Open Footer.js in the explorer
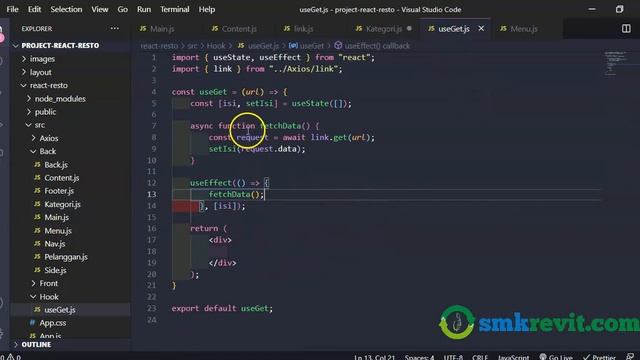 click(x=59, y=191)
